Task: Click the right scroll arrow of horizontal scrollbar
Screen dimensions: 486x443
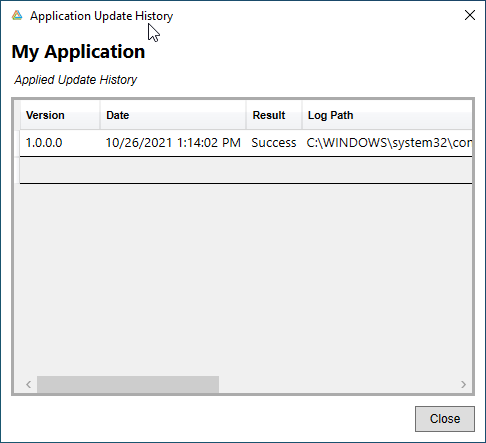Action: point(463,384)
